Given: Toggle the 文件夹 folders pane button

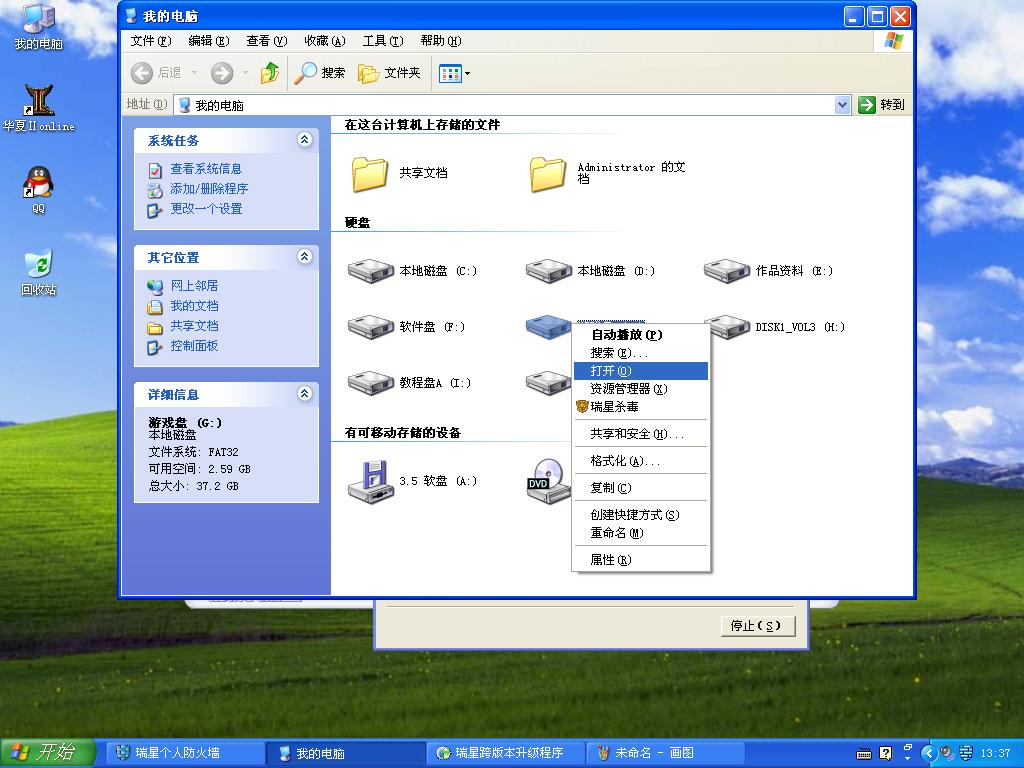Looking at the screenshot, I should coord(389,73).
